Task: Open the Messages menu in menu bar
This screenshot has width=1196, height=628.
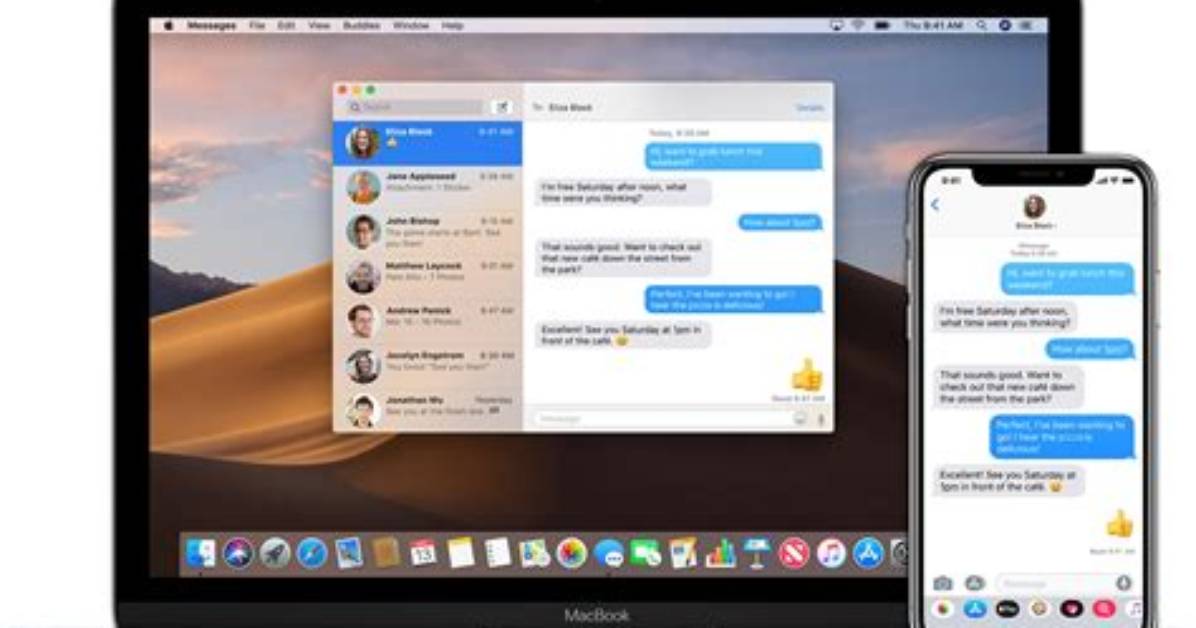Action: (x=211, y=26)
